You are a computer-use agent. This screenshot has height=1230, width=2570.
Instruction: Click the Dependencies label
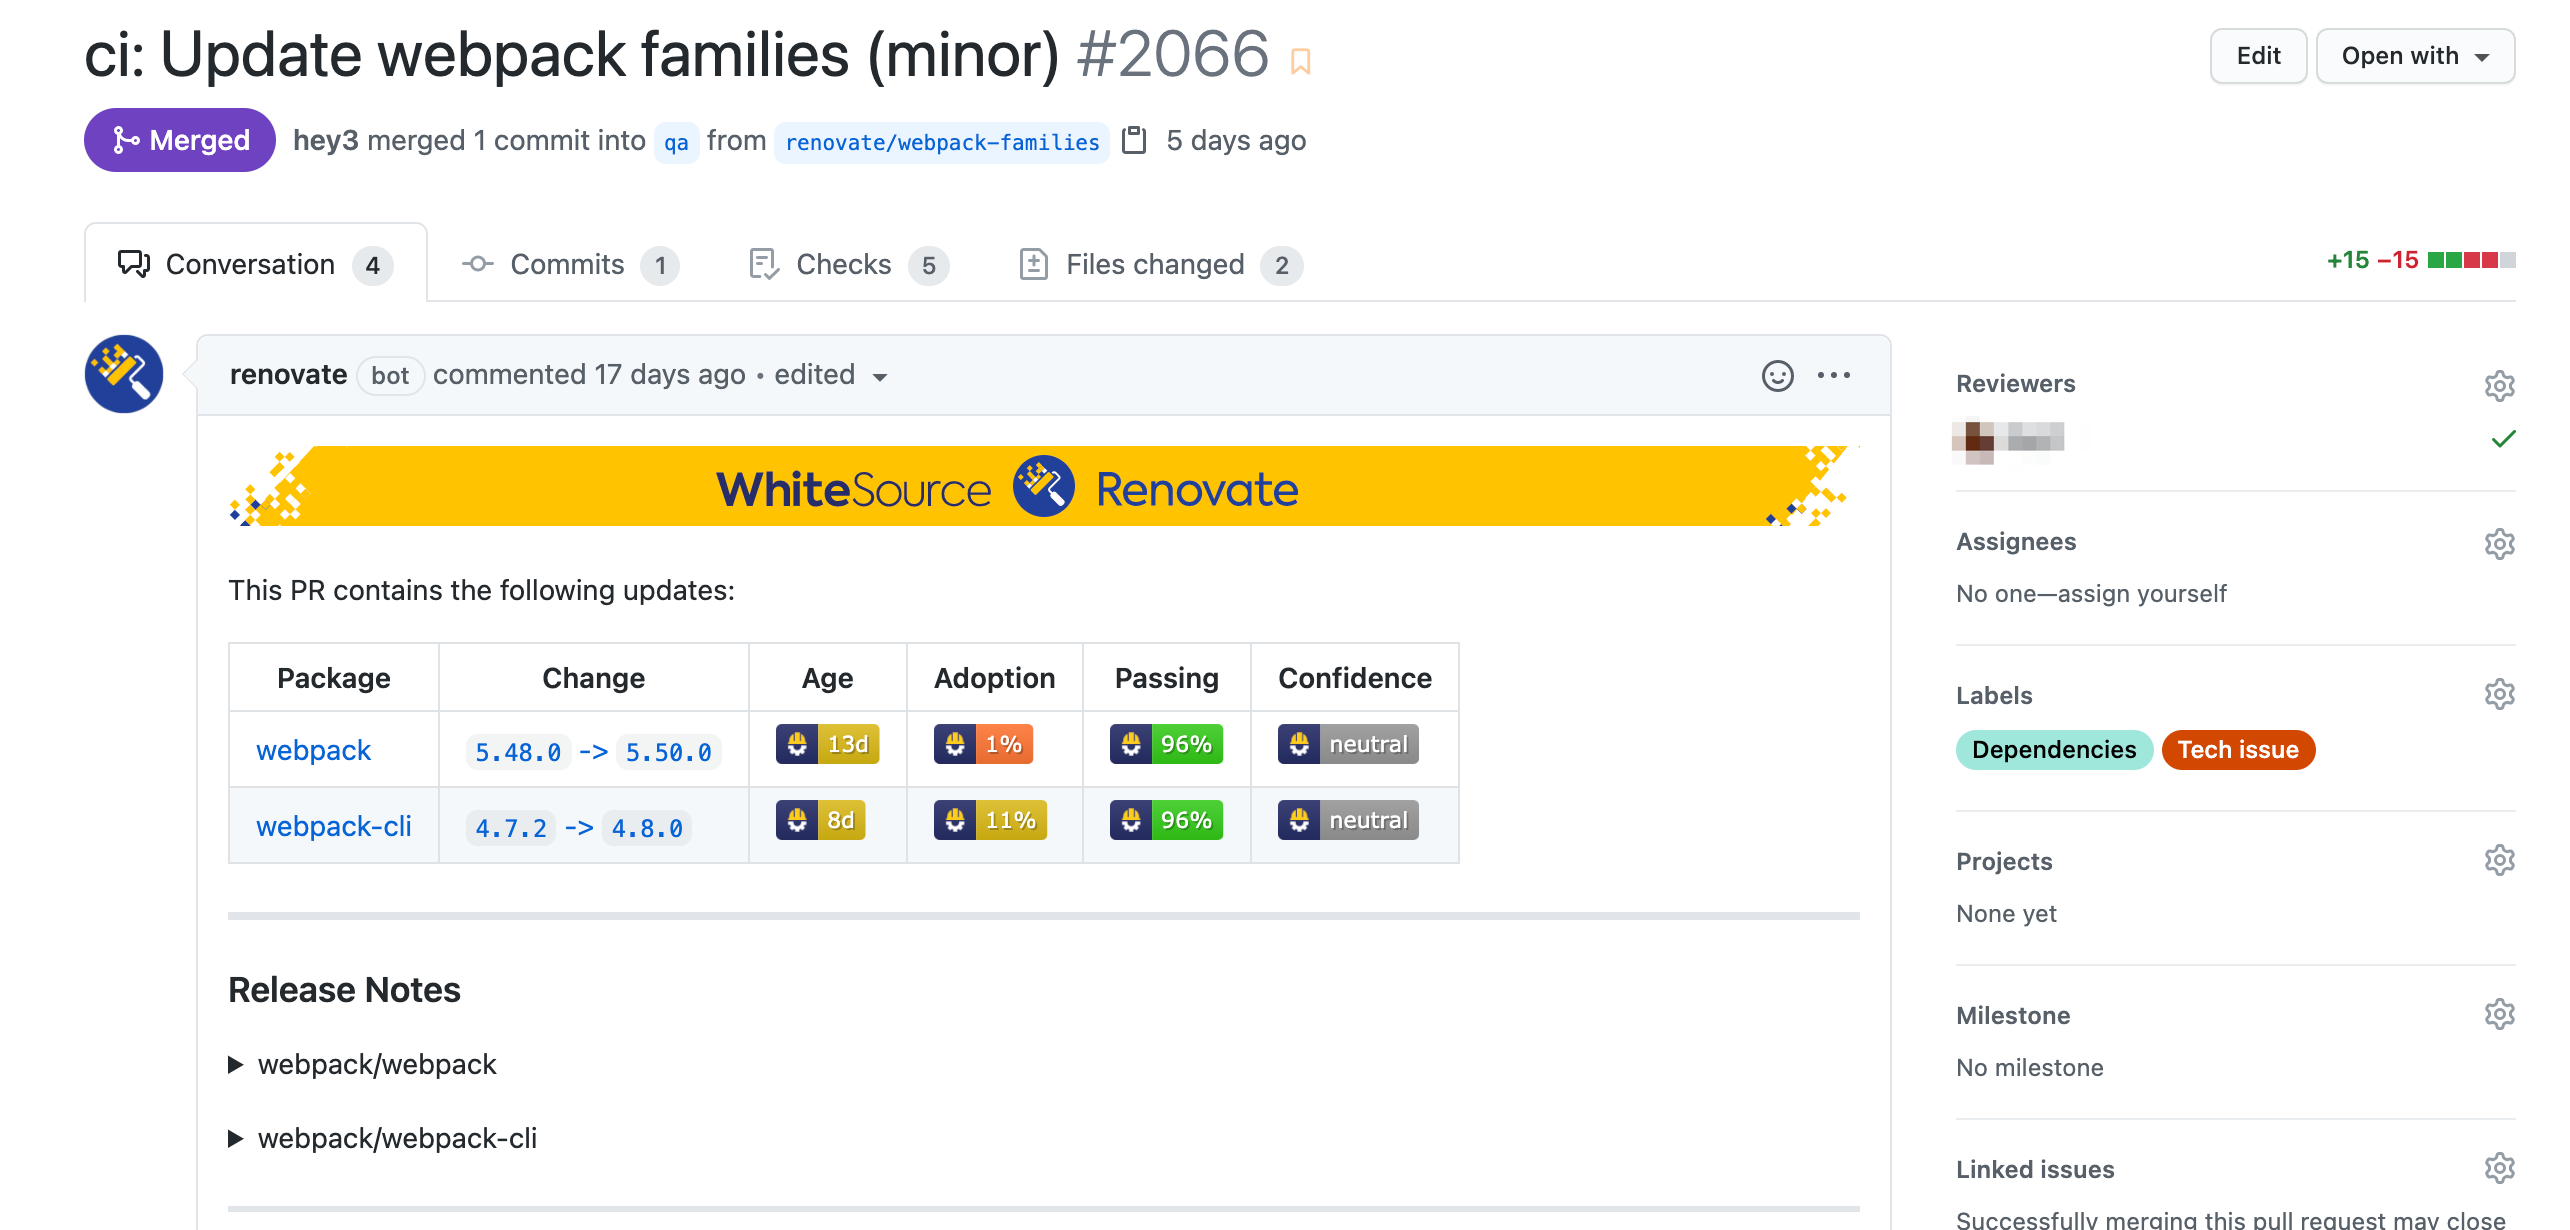click(x=2053, y=750)
